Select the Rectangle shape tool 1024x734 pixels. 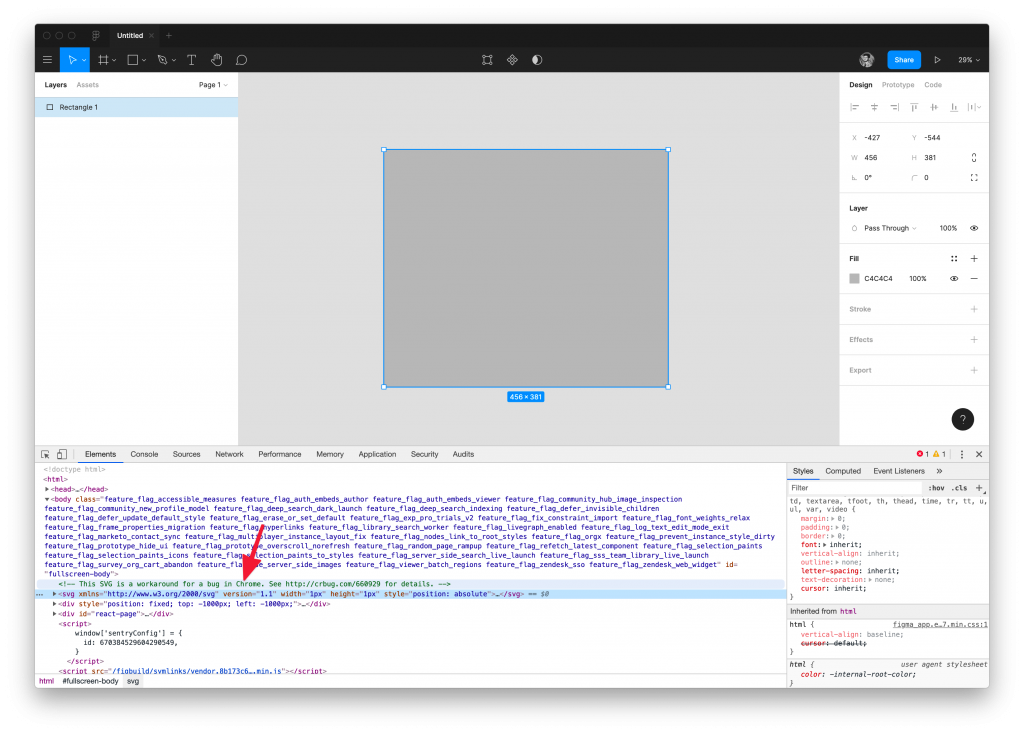[x=133, y=60]
